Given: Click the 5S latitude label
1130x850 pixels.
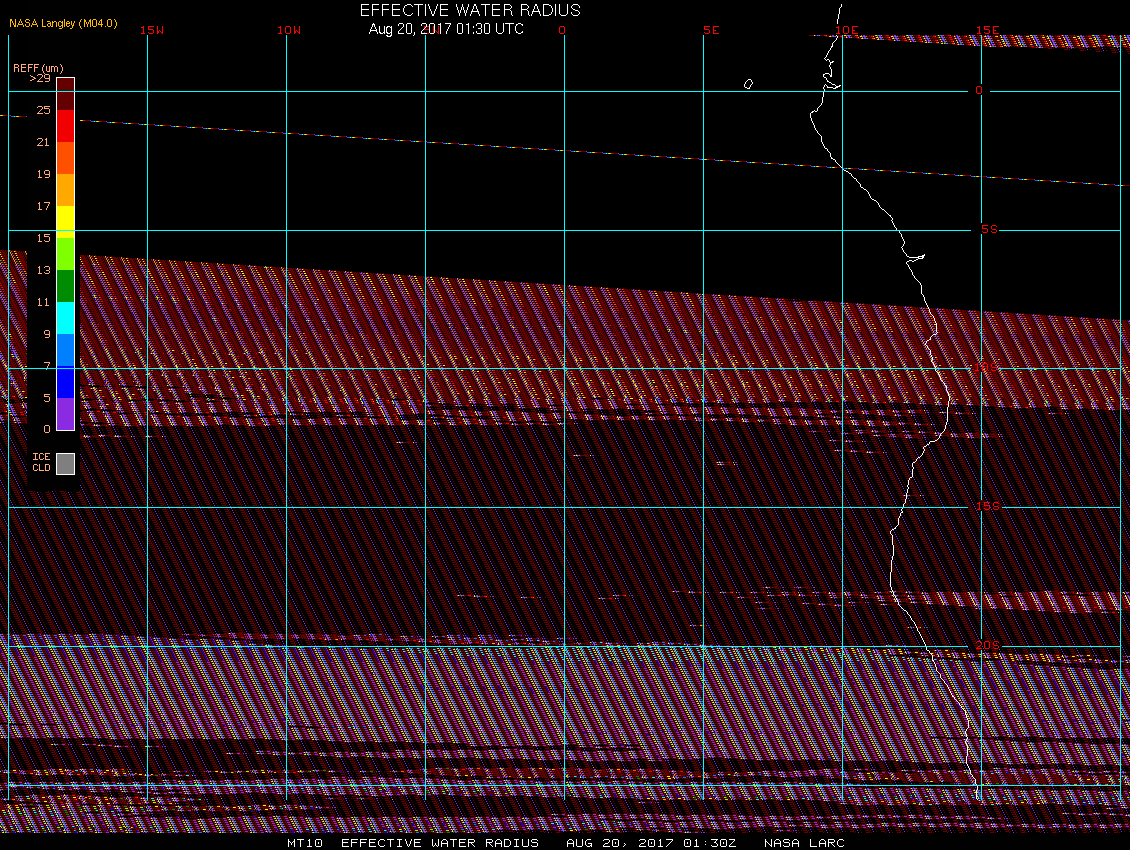Looking at the screenshot, I should (x=989, y=229).
